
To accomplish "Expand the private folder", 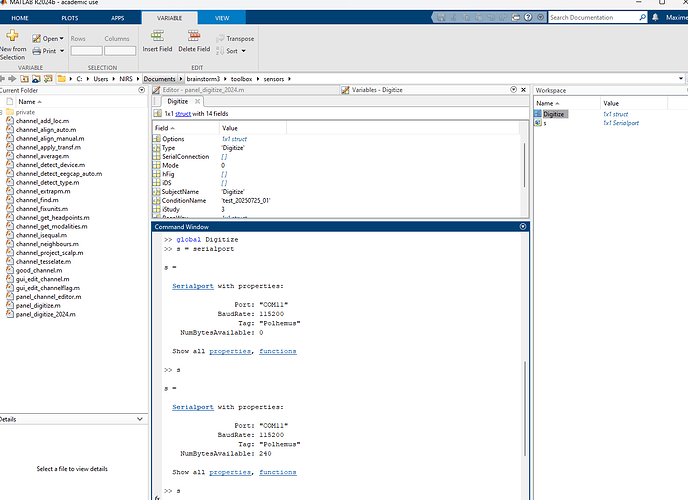I will pos(2,112).
